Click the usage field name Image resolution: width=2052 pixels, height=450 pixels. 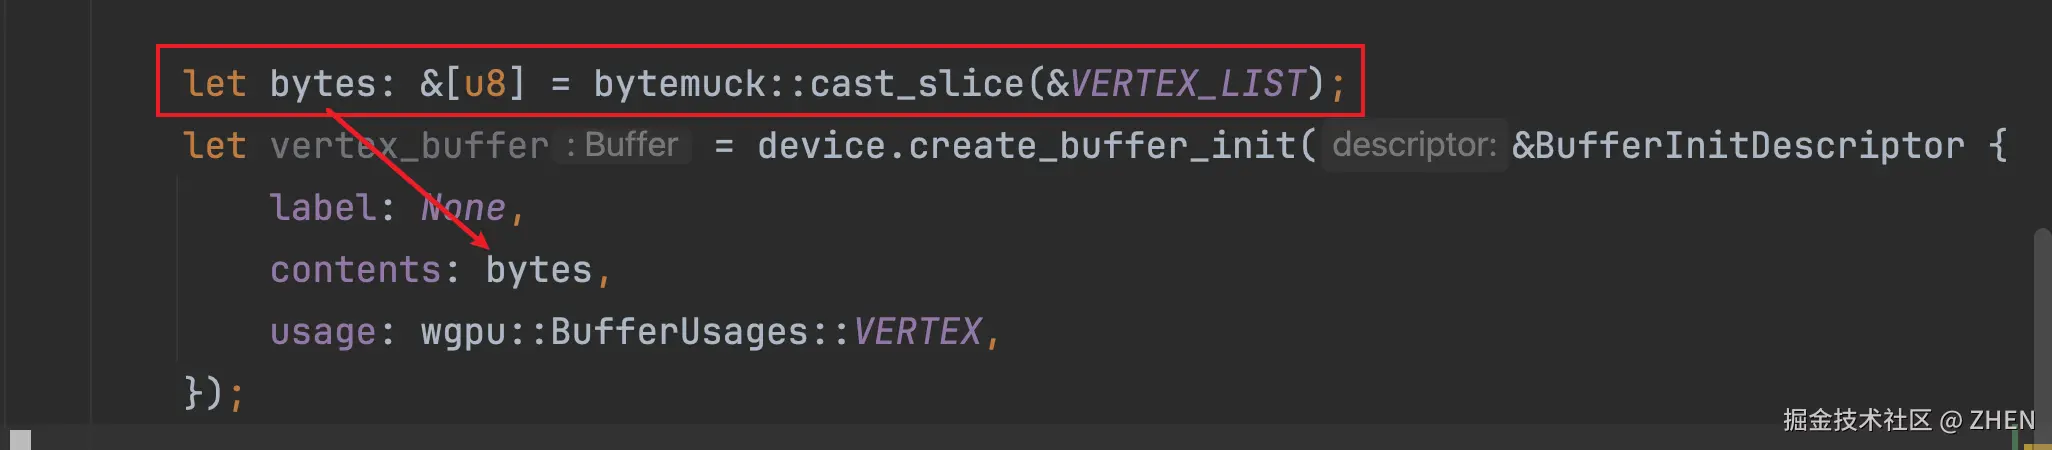pos(322,332)
